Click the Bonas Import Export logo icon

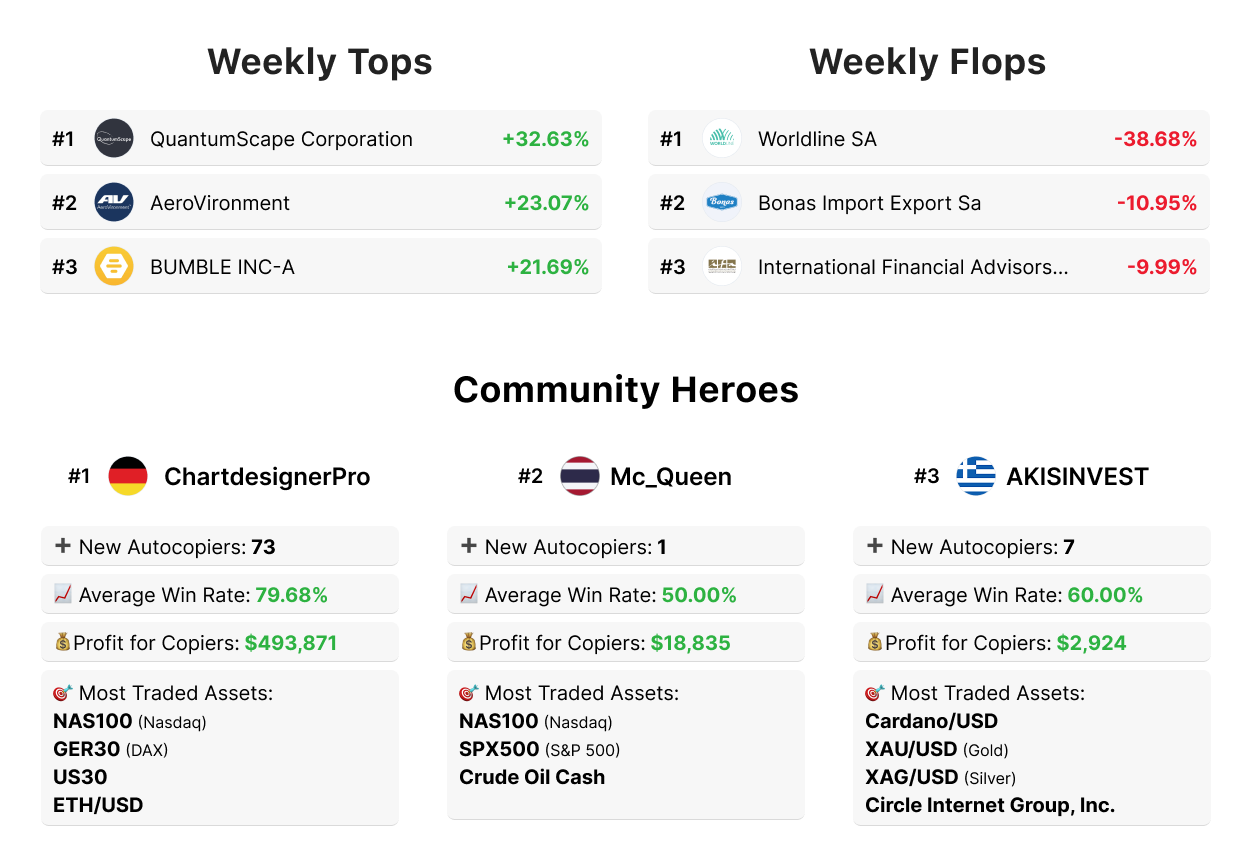pos(722,203)
